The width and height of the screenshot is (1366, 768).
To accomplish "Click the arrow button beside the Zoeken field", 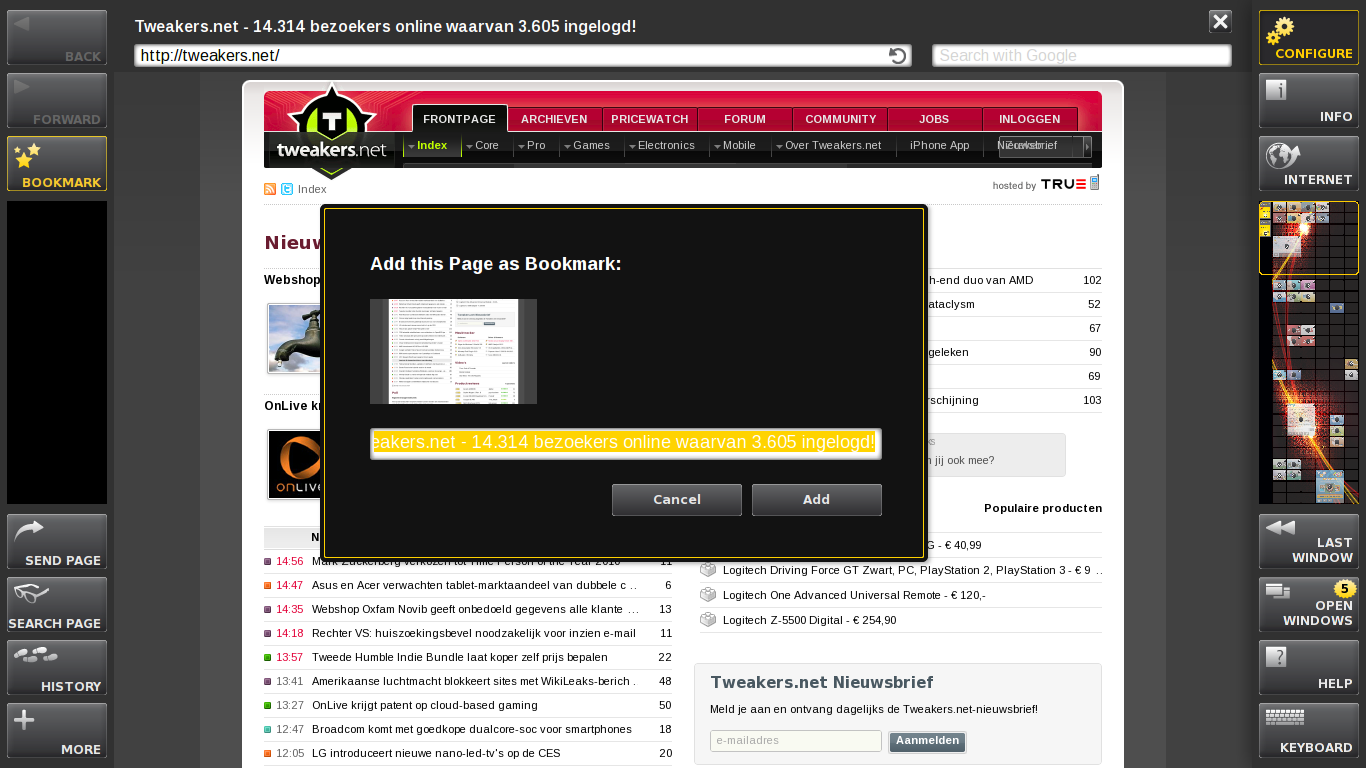I will tap(1088, 147).
